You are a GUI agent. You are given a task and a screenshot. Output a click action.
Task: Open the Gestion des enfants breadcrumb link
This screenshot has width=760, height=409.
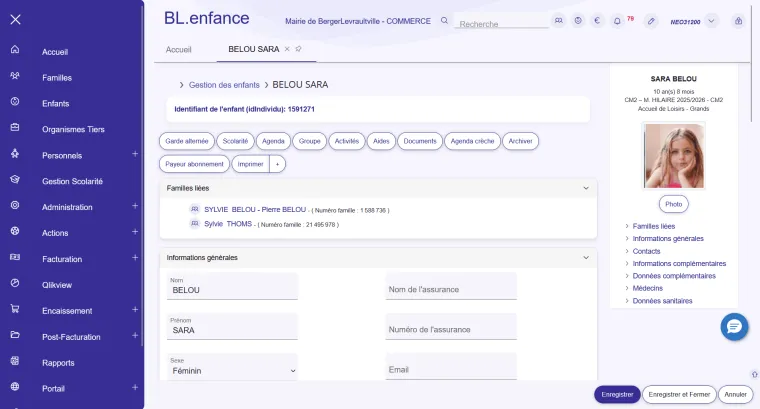[x=224, y=85]
